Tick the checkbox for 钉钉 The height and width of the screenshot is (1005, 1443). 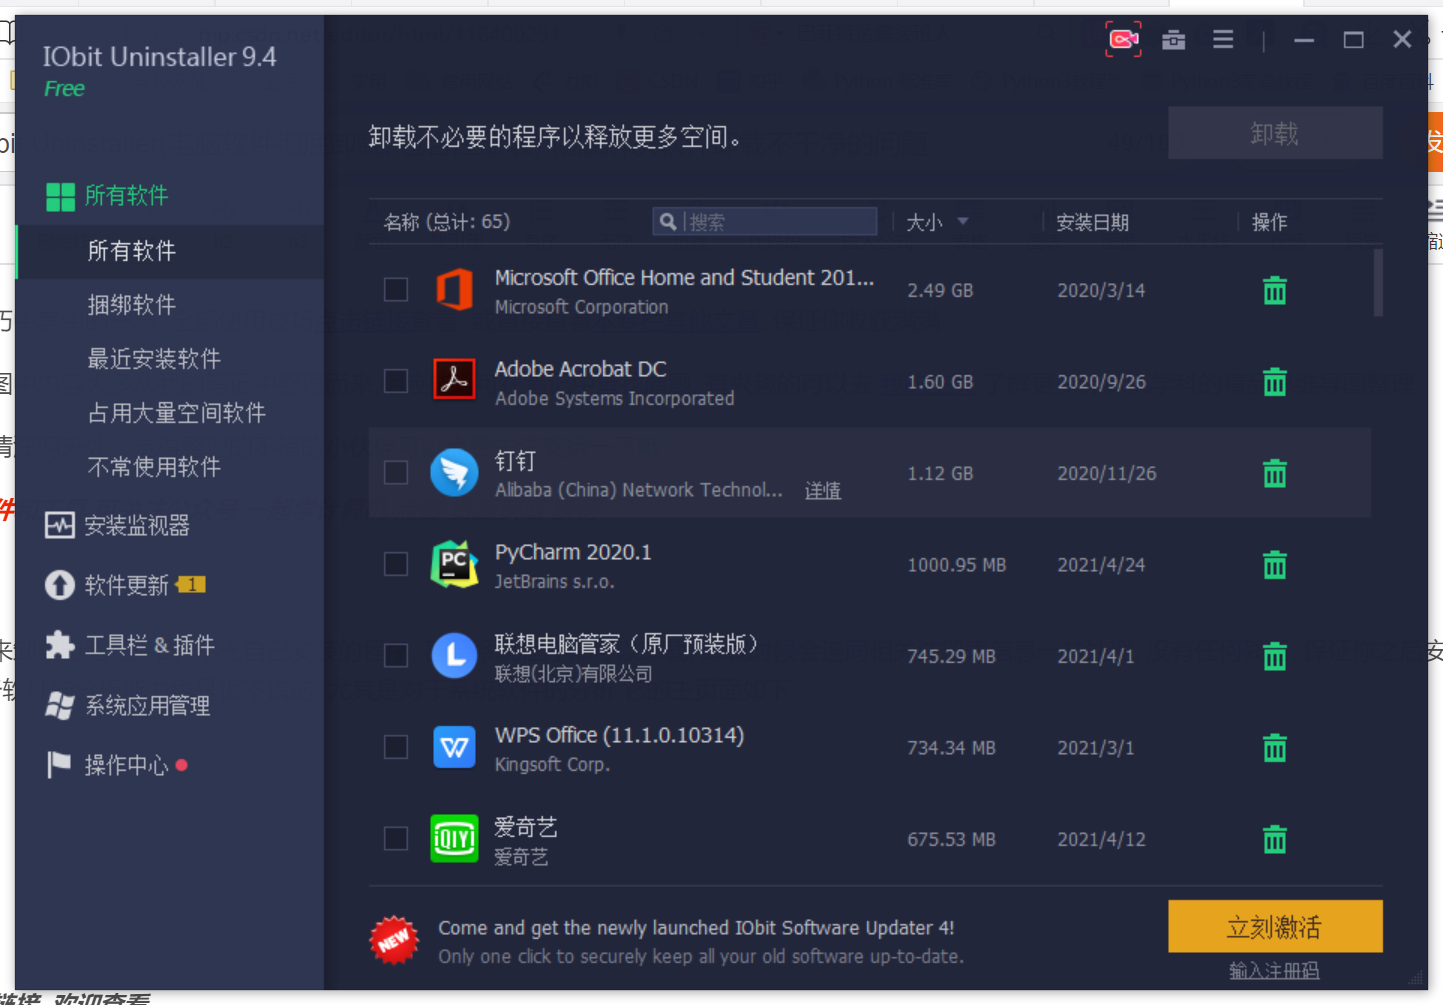396,473
